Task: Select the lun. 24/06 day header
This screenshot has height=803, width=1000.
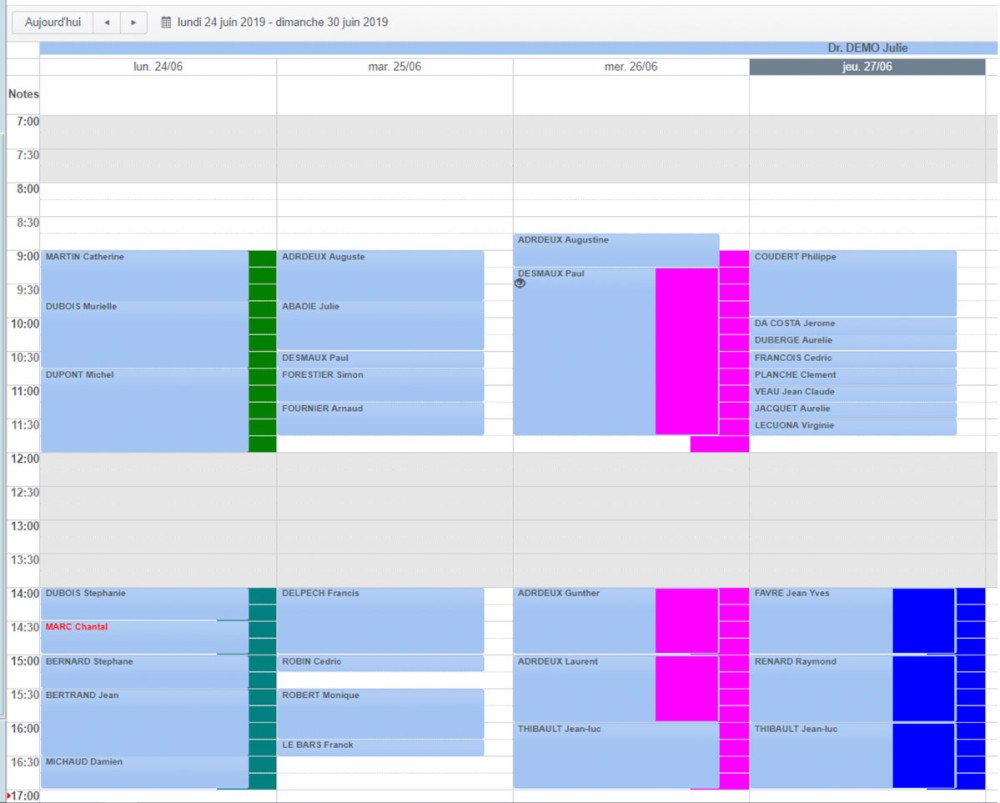Action: (x=158, y=67)
